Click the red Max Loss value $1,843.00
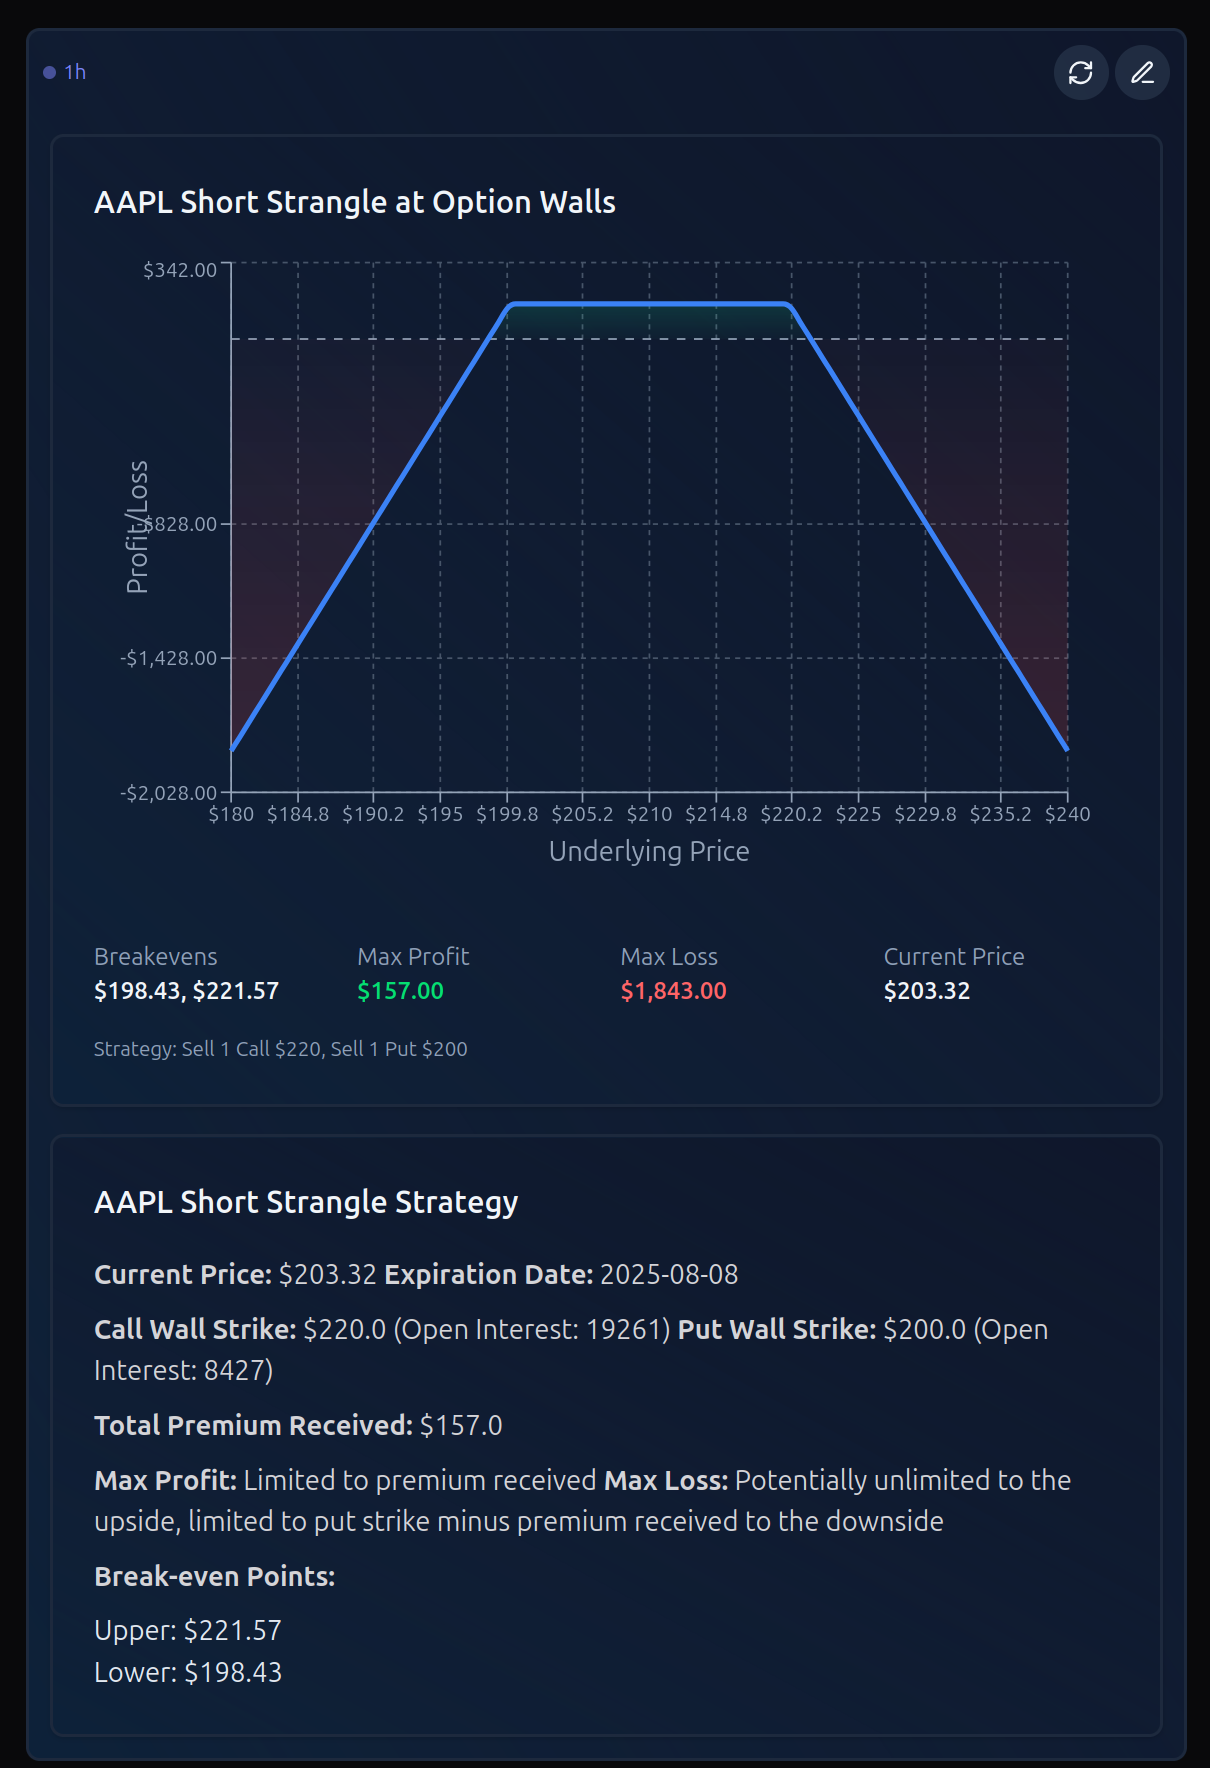The image size is (1210, 1768). [673, 991]
